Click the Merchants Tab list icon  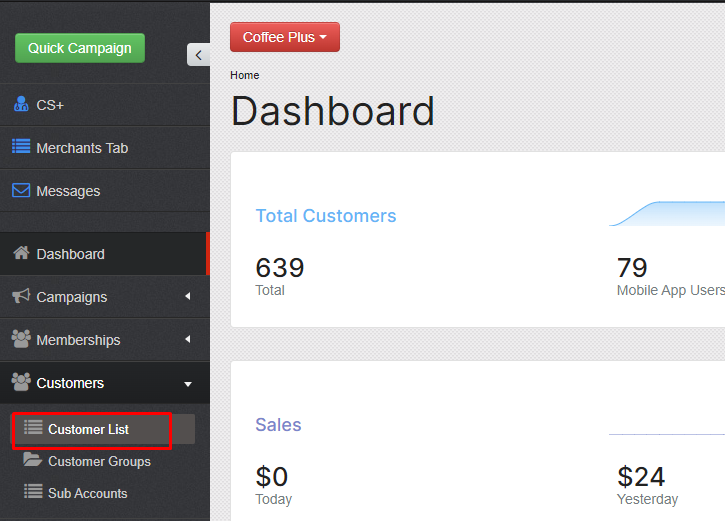[21, 147]
